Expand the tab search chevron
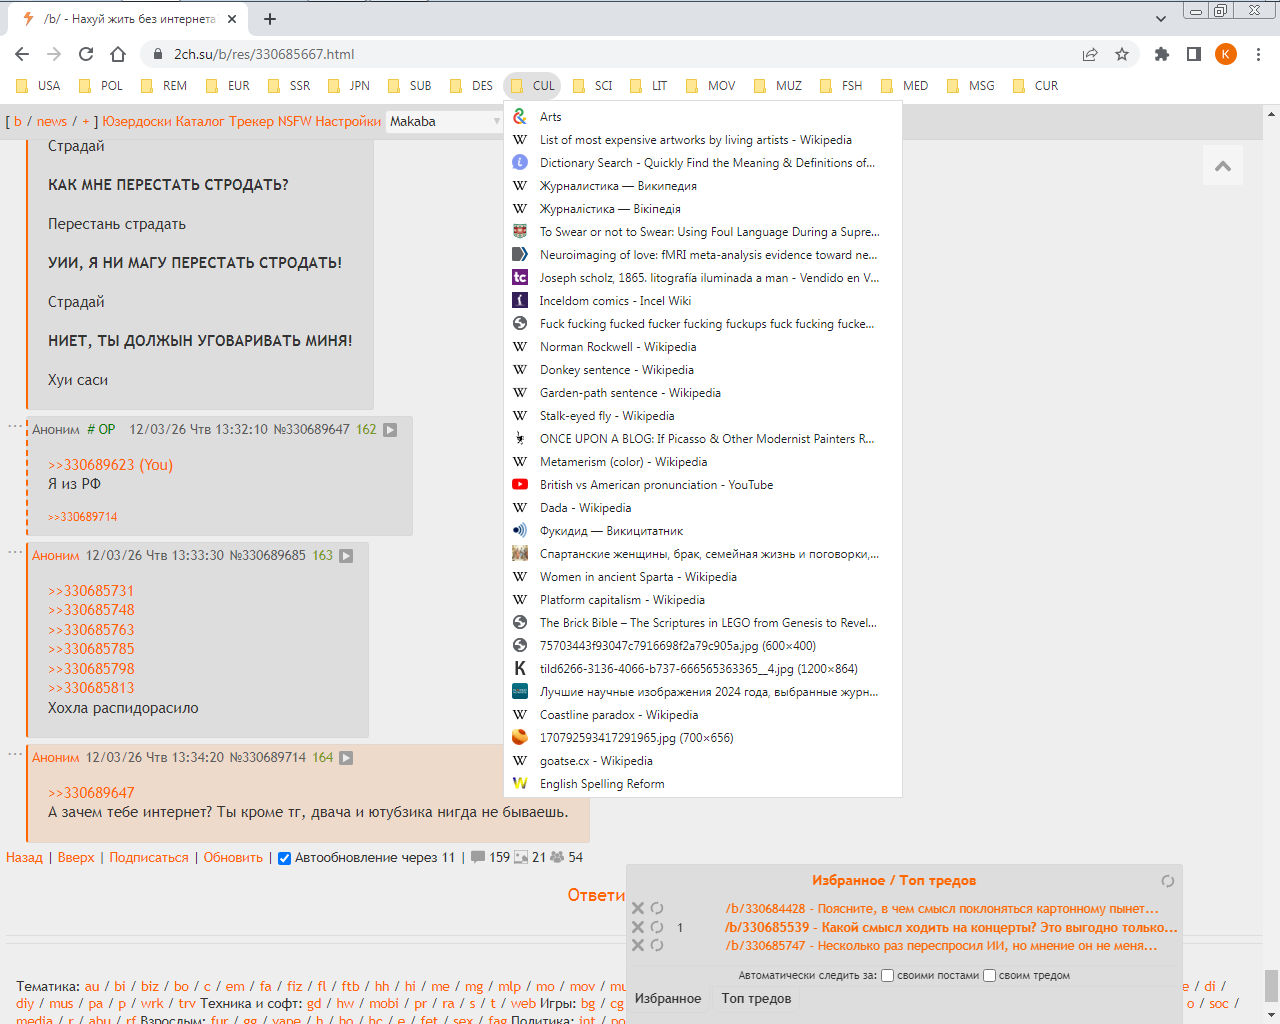Viewport: 1280px width, 1024px height. [x=1160, y=18]
